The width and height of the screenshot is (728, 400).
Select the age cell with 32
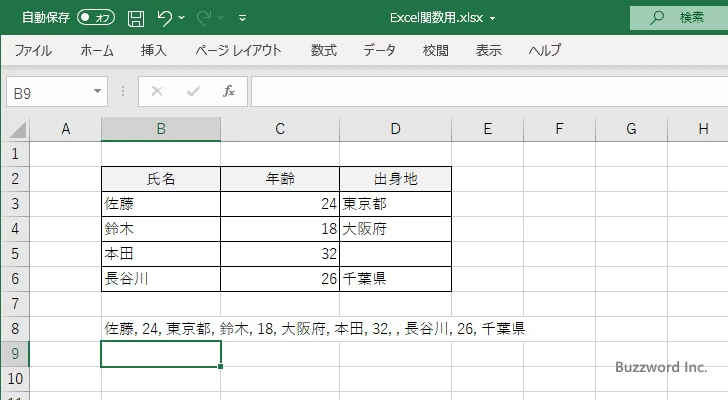pos(280,254)
